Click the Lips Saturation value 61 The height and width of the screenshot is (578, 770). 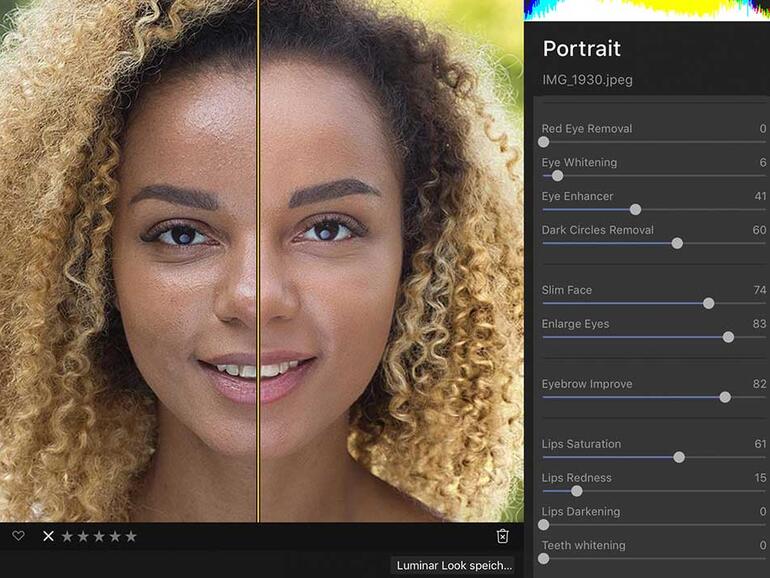click(760, 444)
